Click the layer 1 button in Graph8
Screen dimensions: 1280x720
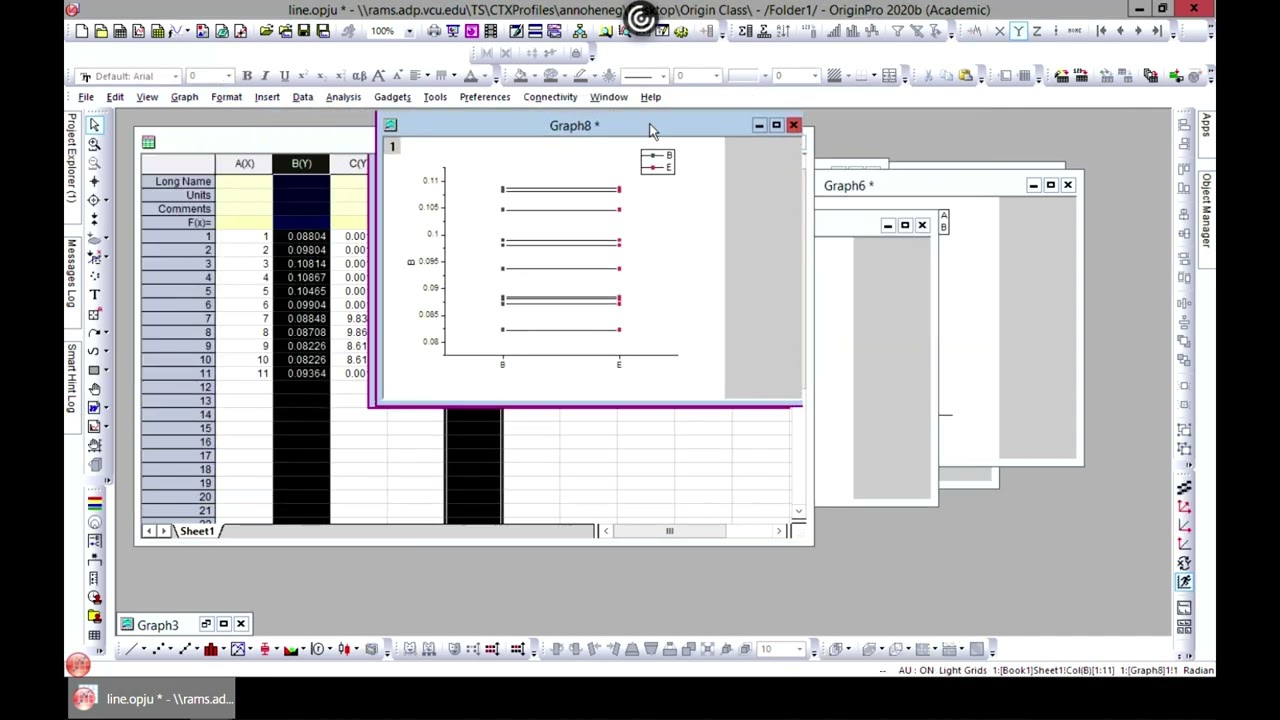click(392, 147)
